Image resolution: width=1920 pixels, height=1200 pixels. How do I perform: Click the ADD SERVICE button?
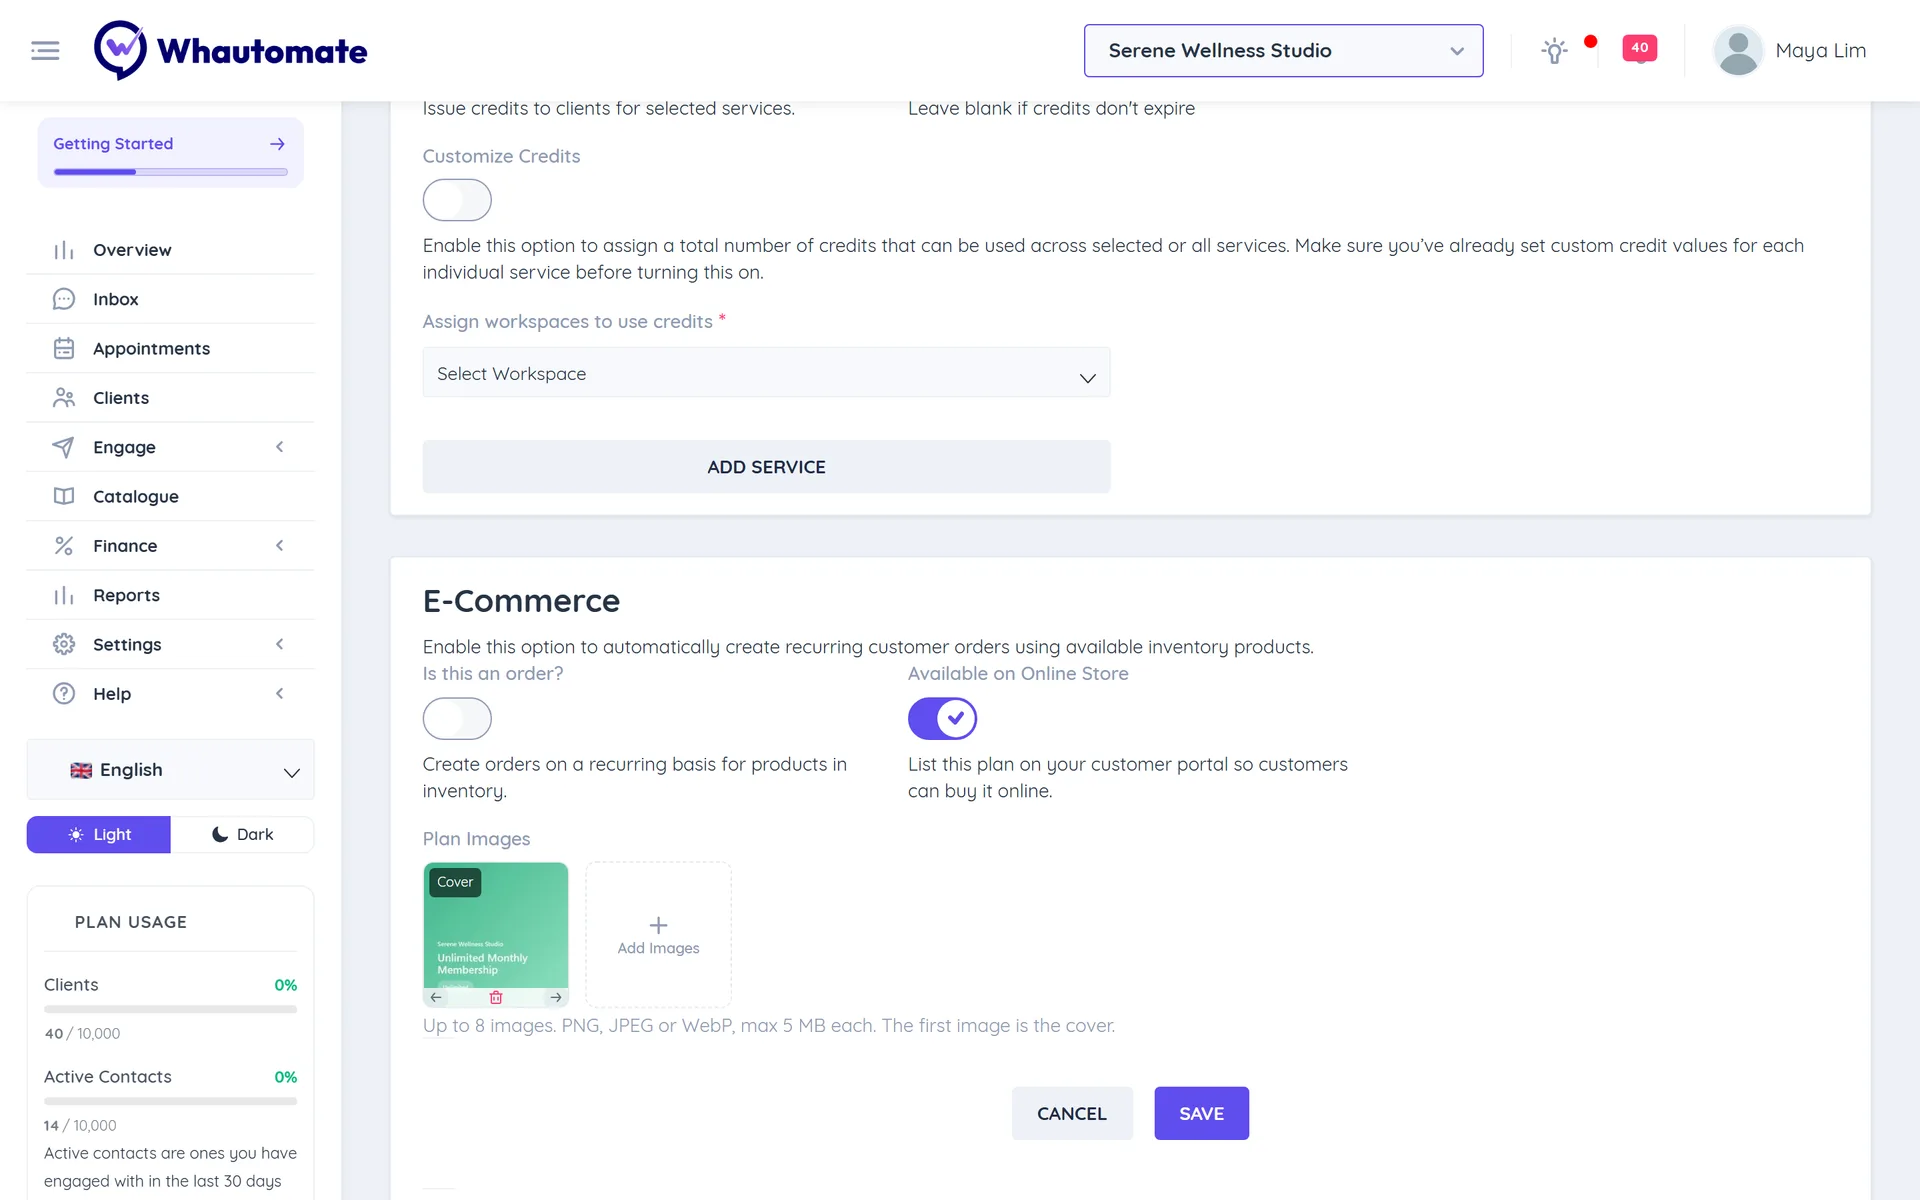(x=766, y=467)
